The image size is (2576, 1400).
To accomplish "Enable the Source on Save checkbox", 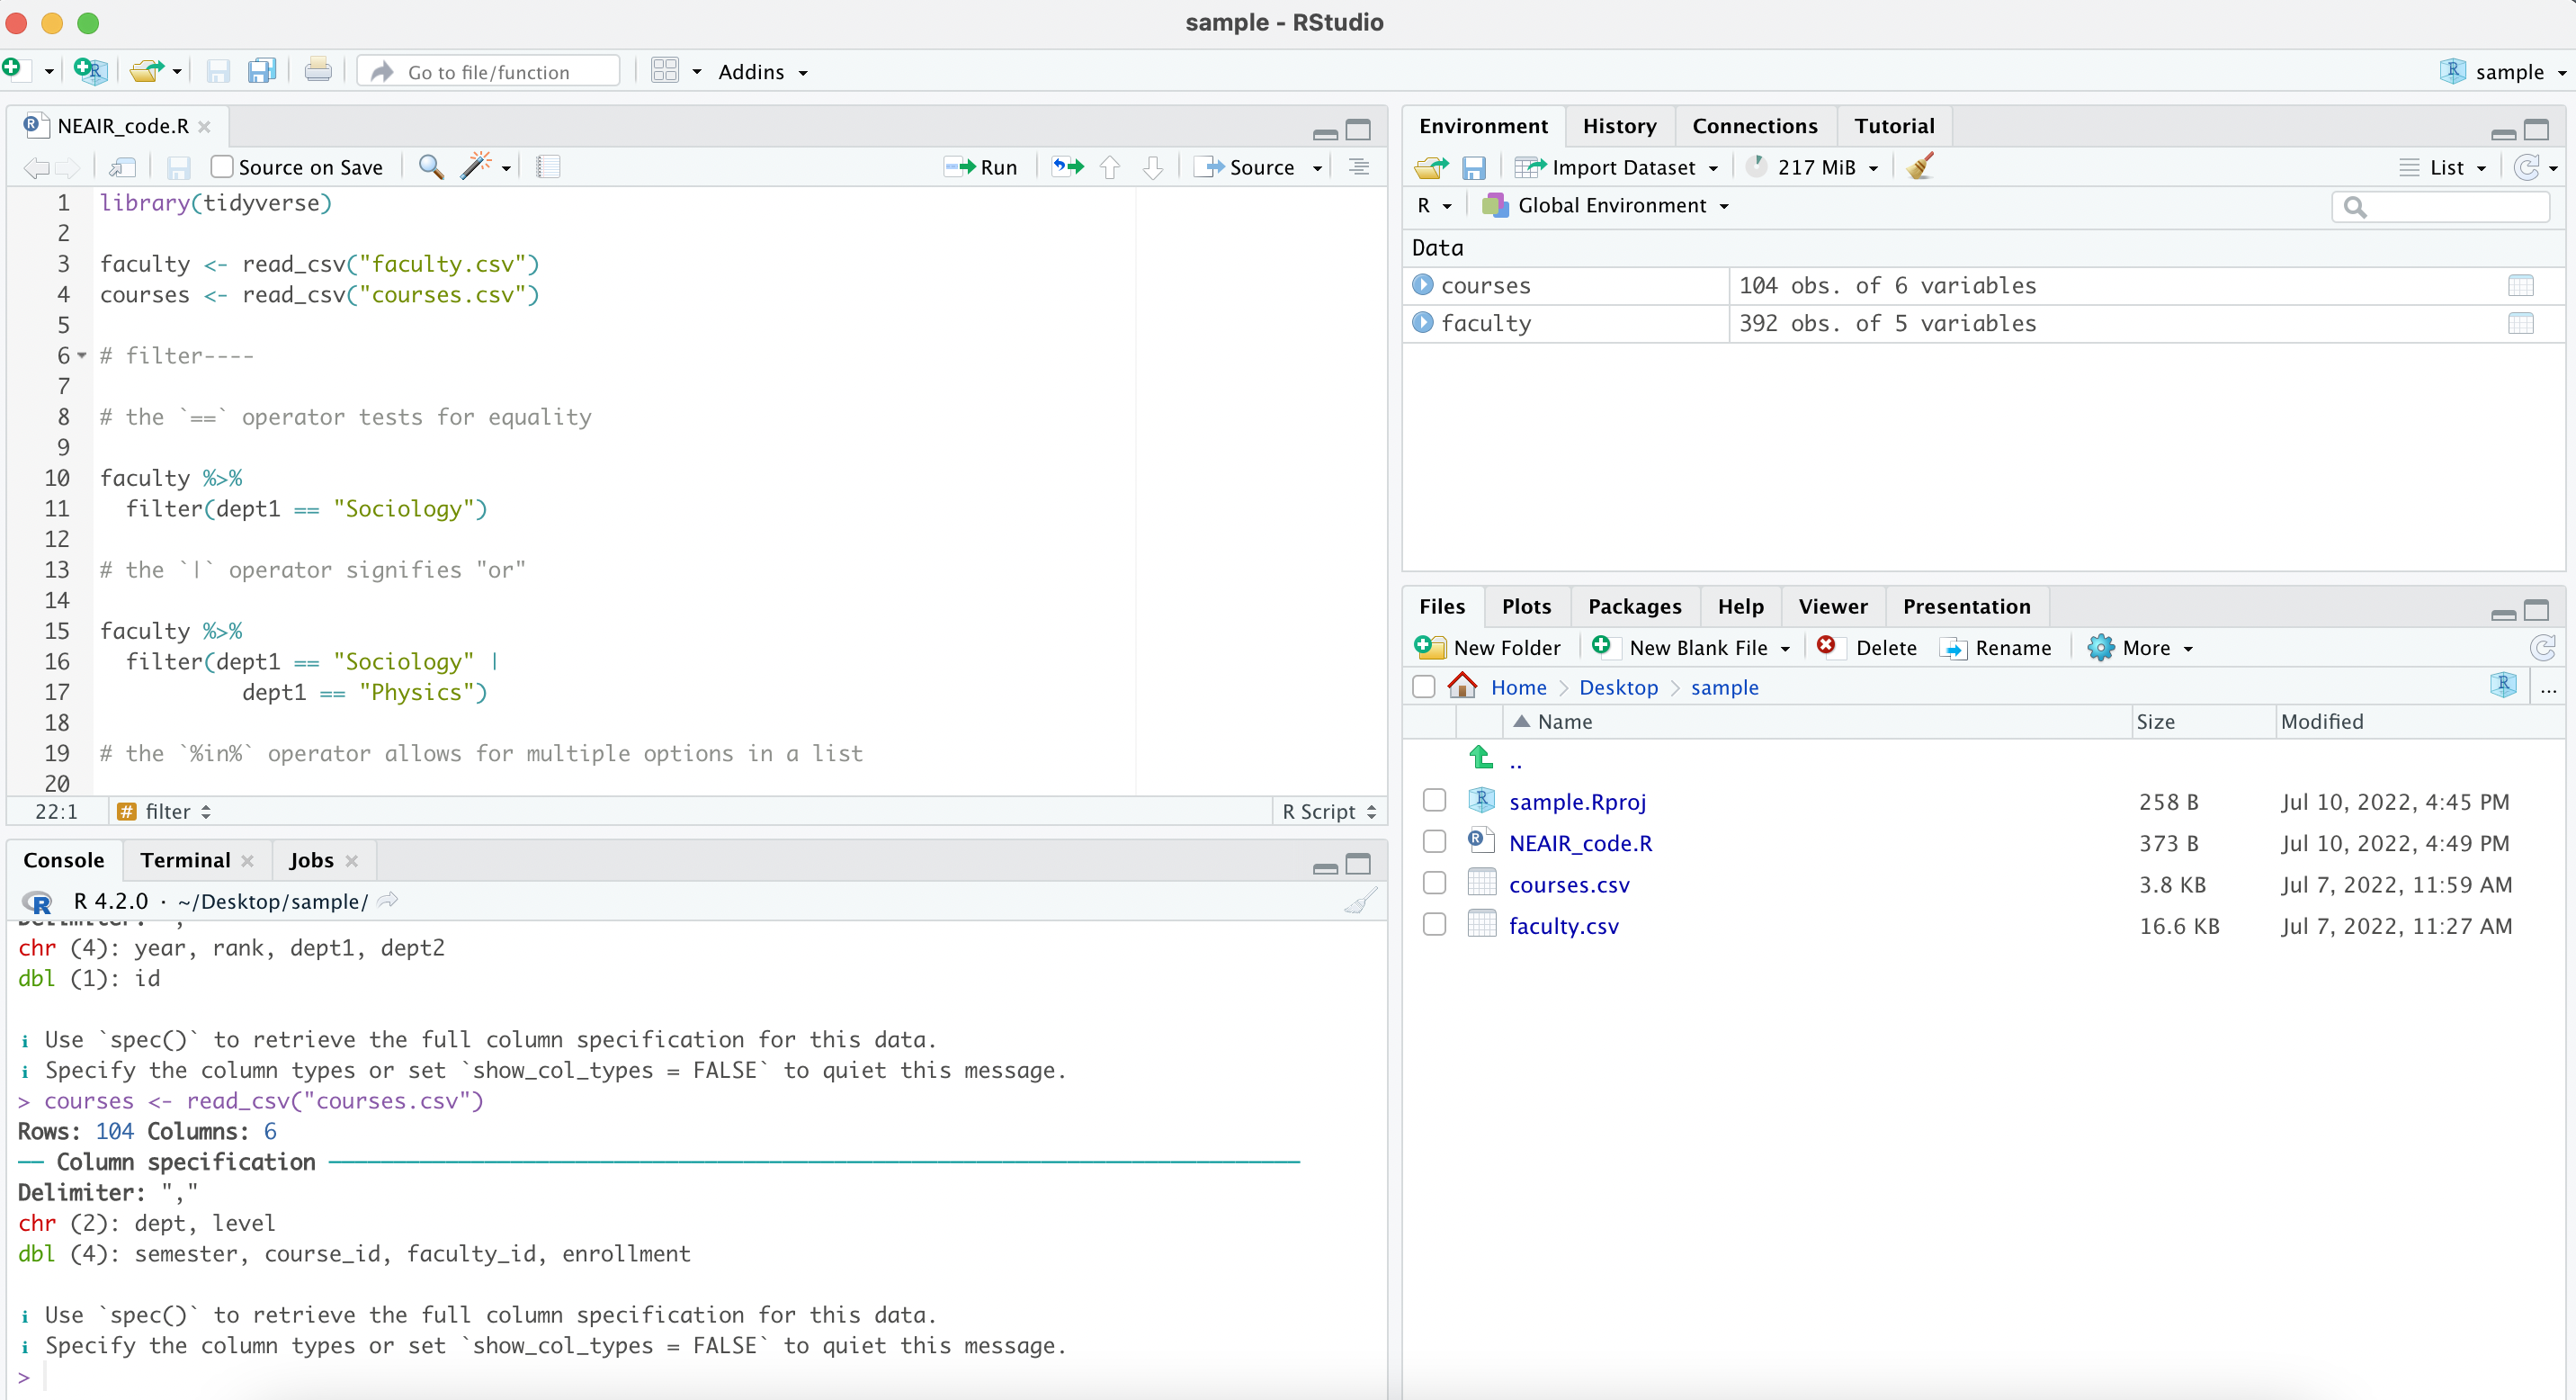I will click(x=222, y=167).
